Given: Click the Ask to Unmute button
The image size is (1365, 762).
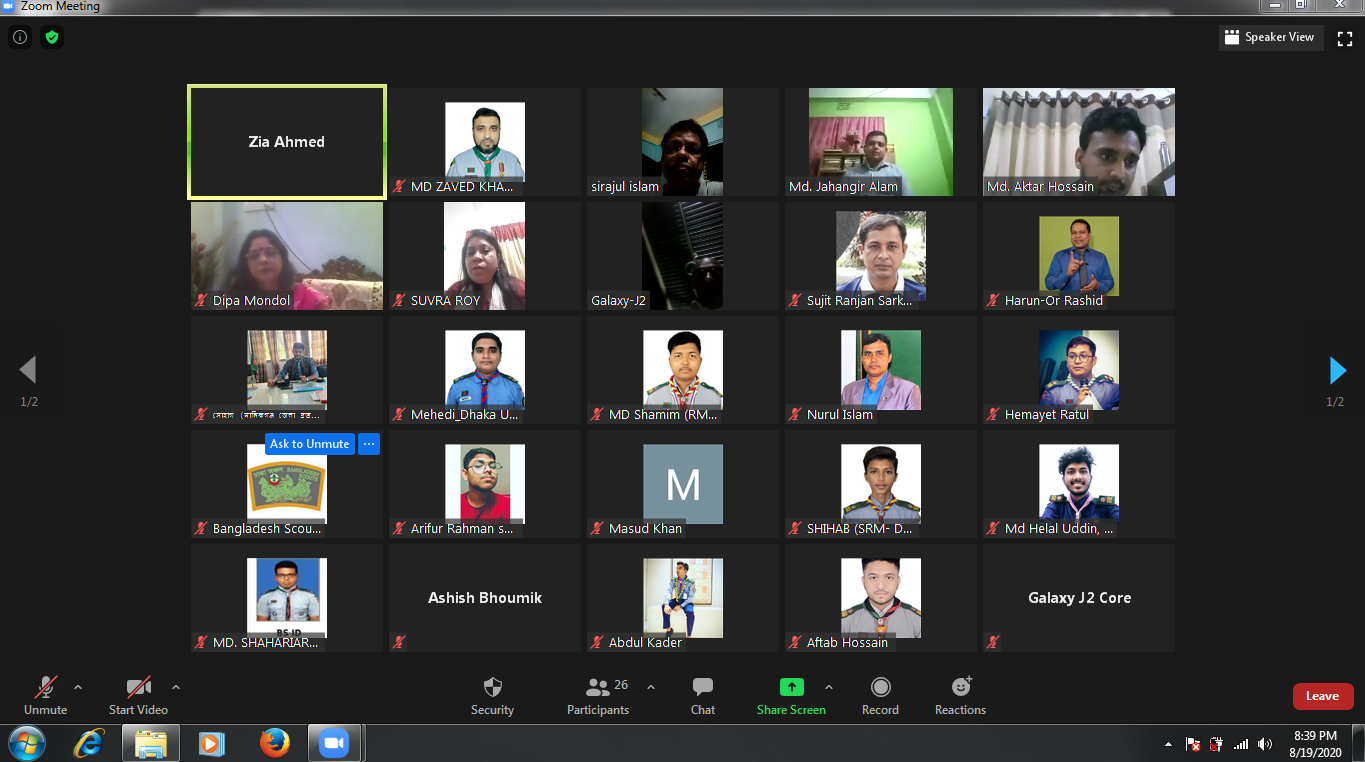Looking at the screenshot, I should click(310, 444).
